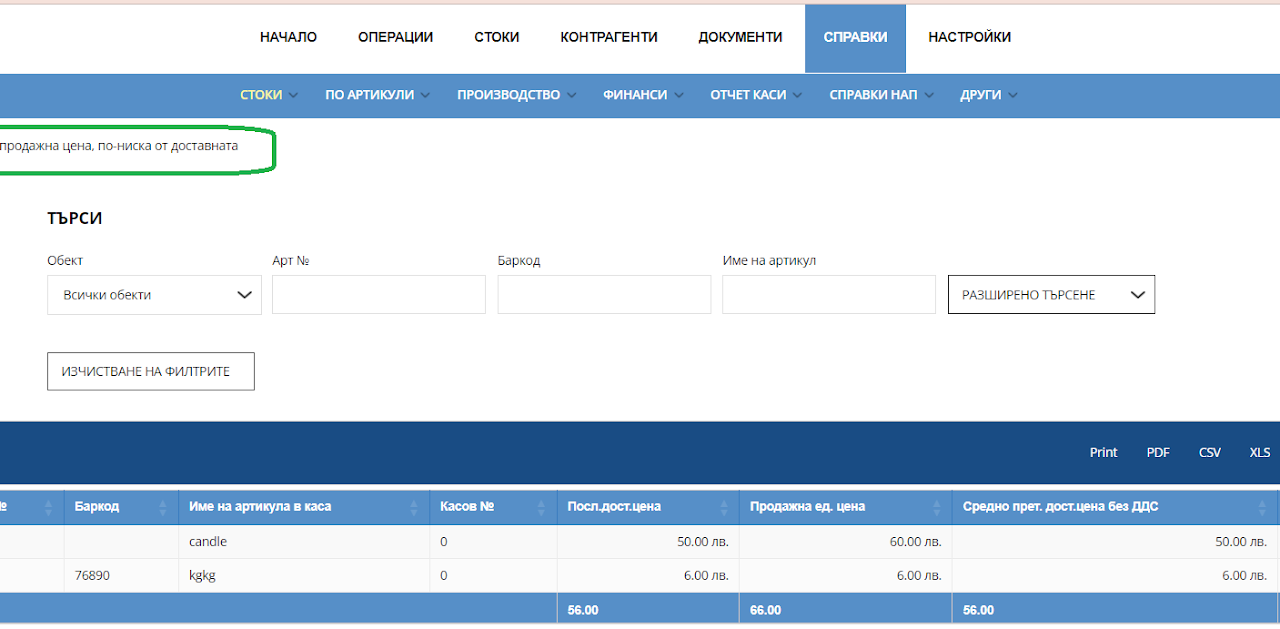Screen dimensions: 1280x629
Task: Click the Име на артикул input field
Action: tap(829, 295)
